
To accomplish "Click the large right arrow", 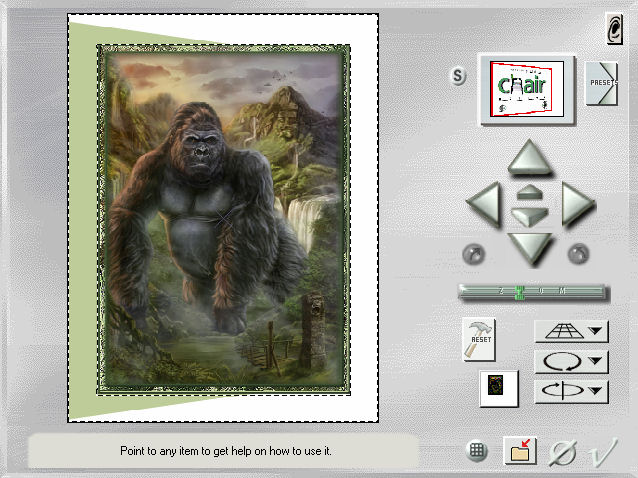I will [577, 203].
